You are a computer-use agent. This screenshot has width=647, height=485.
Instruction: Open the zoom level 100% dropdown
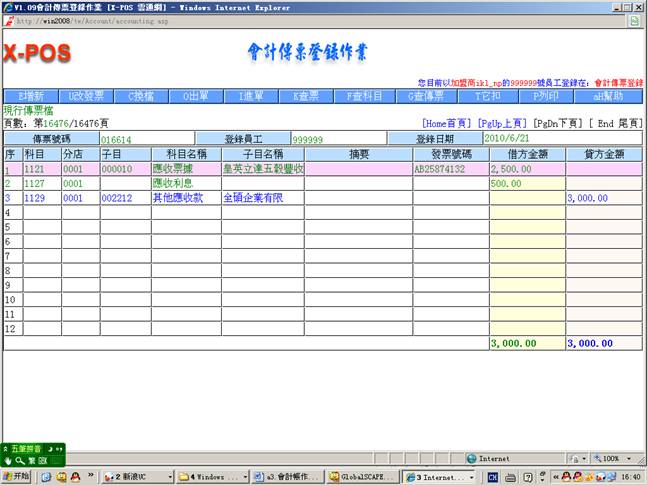613,458
